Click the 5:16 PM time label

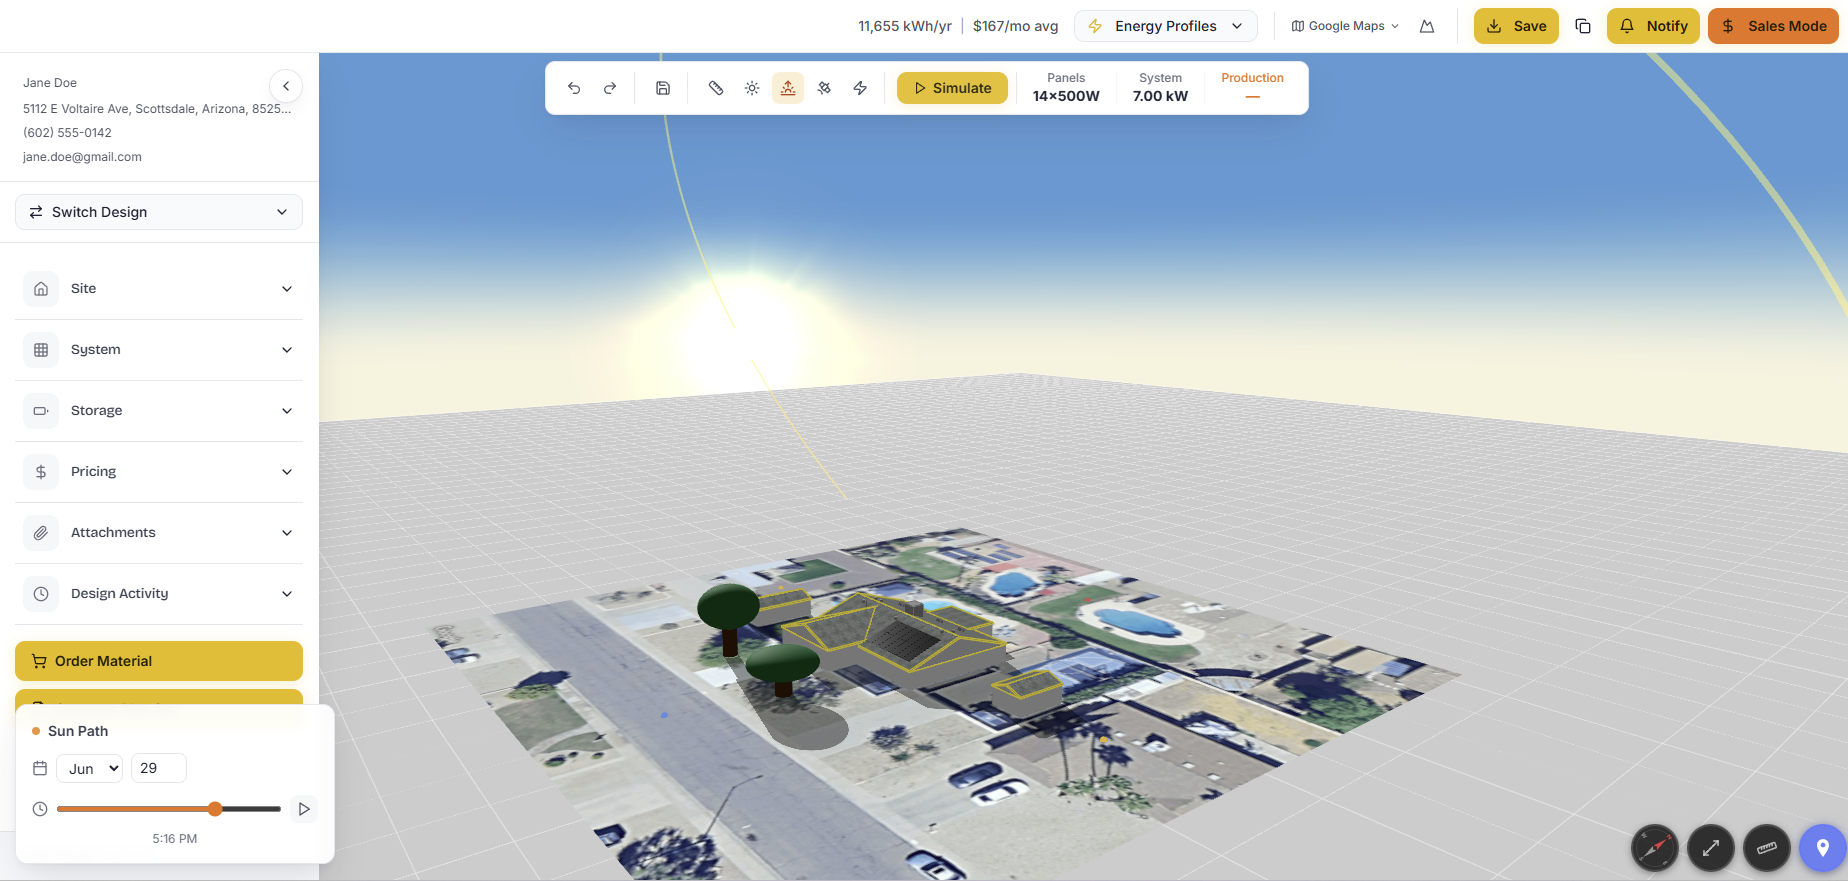coord(175,839)
